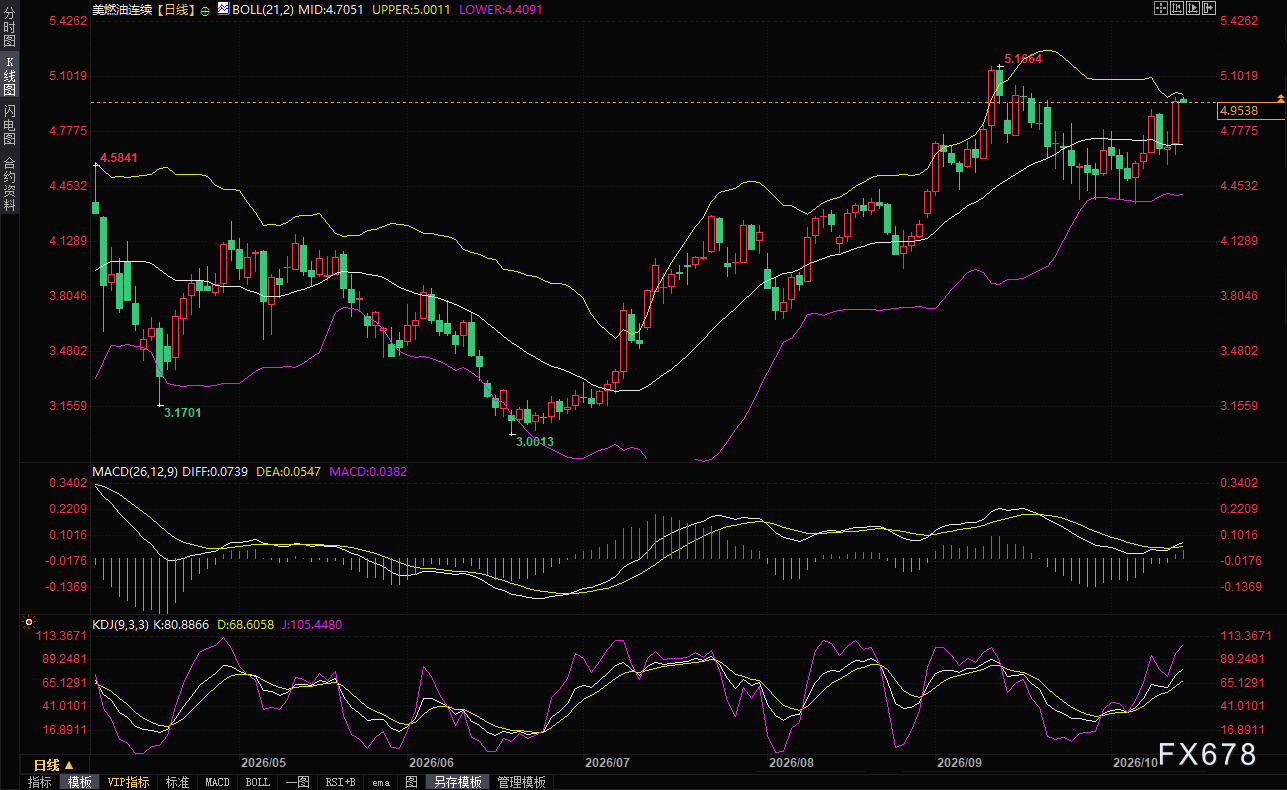Click the chart icon with play triangle

1193,8
